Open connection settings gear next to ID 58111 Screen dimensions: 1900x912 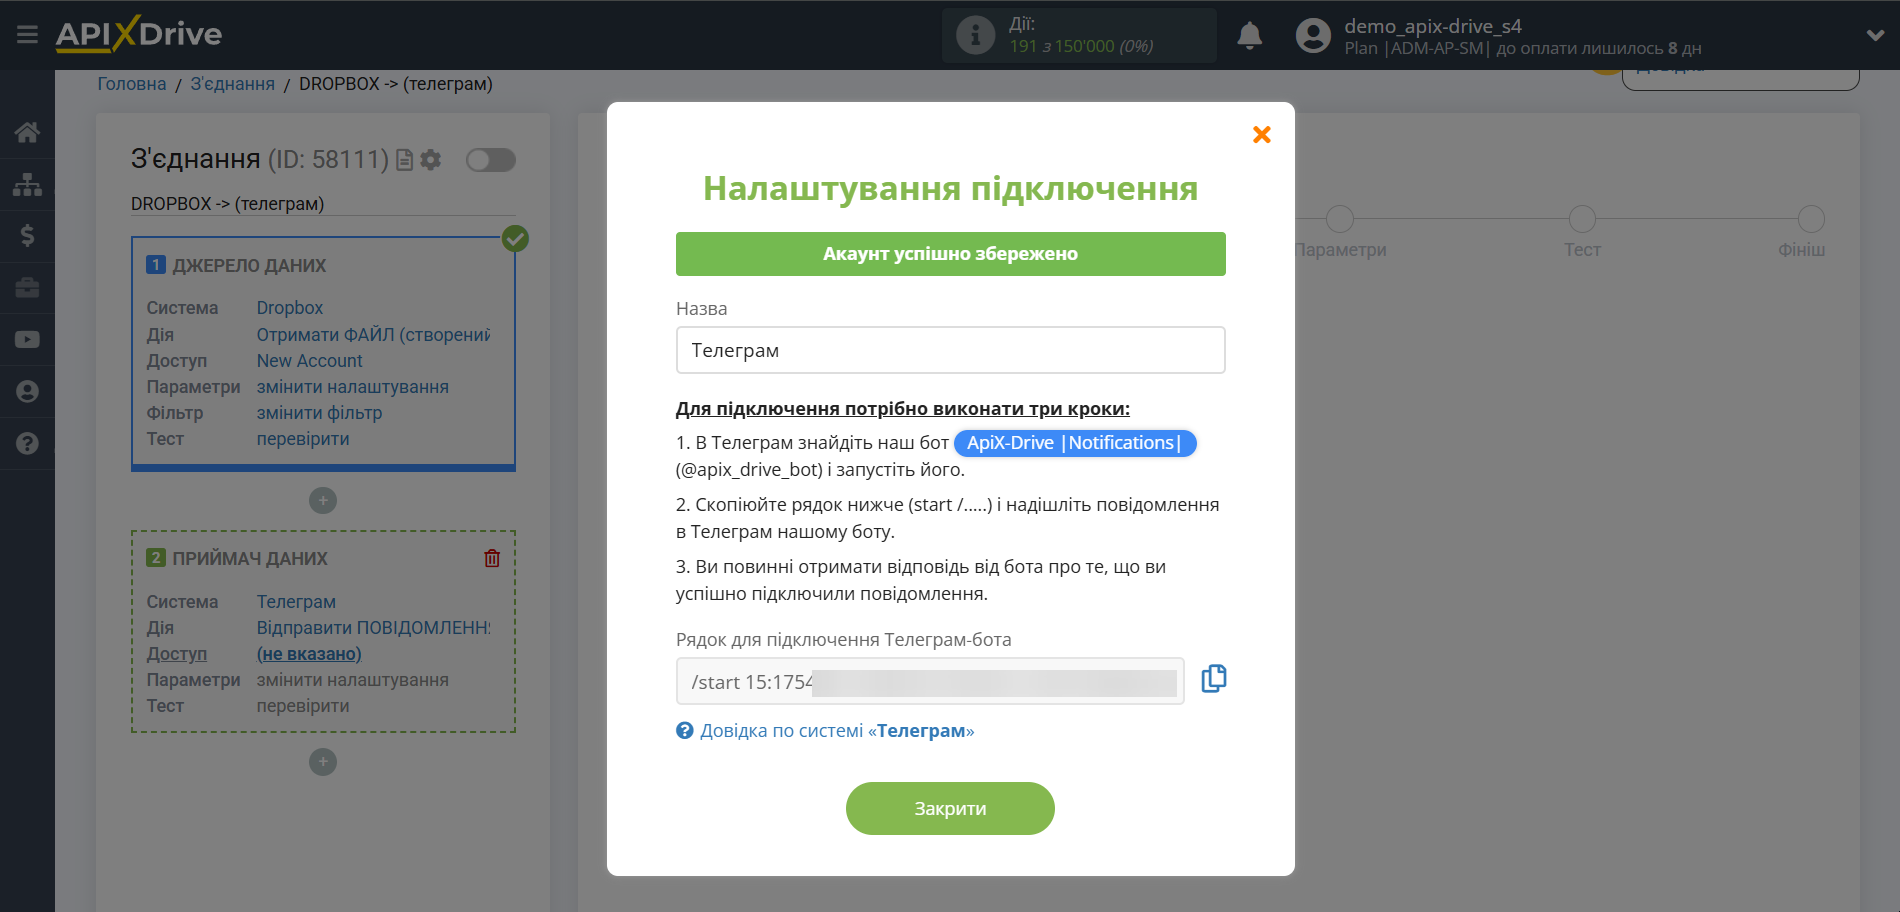coord(430,160)
